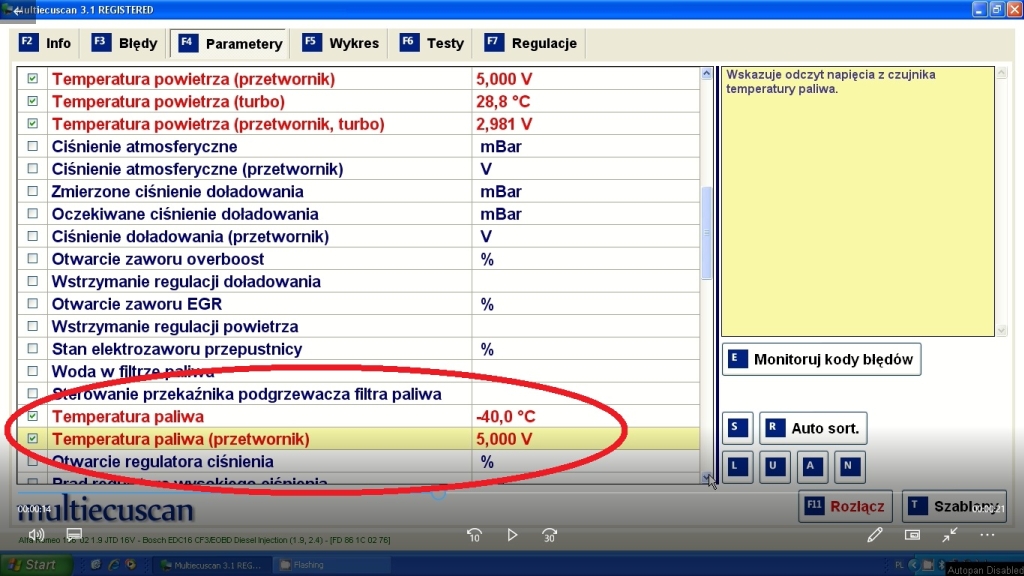Screen dimensions: 1024x576
Task: Click the parameter list scroll-down arrow
Action: click(x=707, y=477)
